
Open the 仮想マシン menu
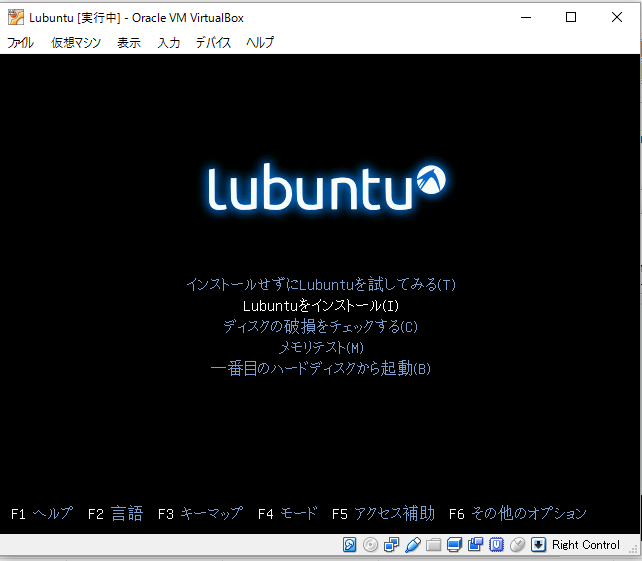click(x=76, y=42)
